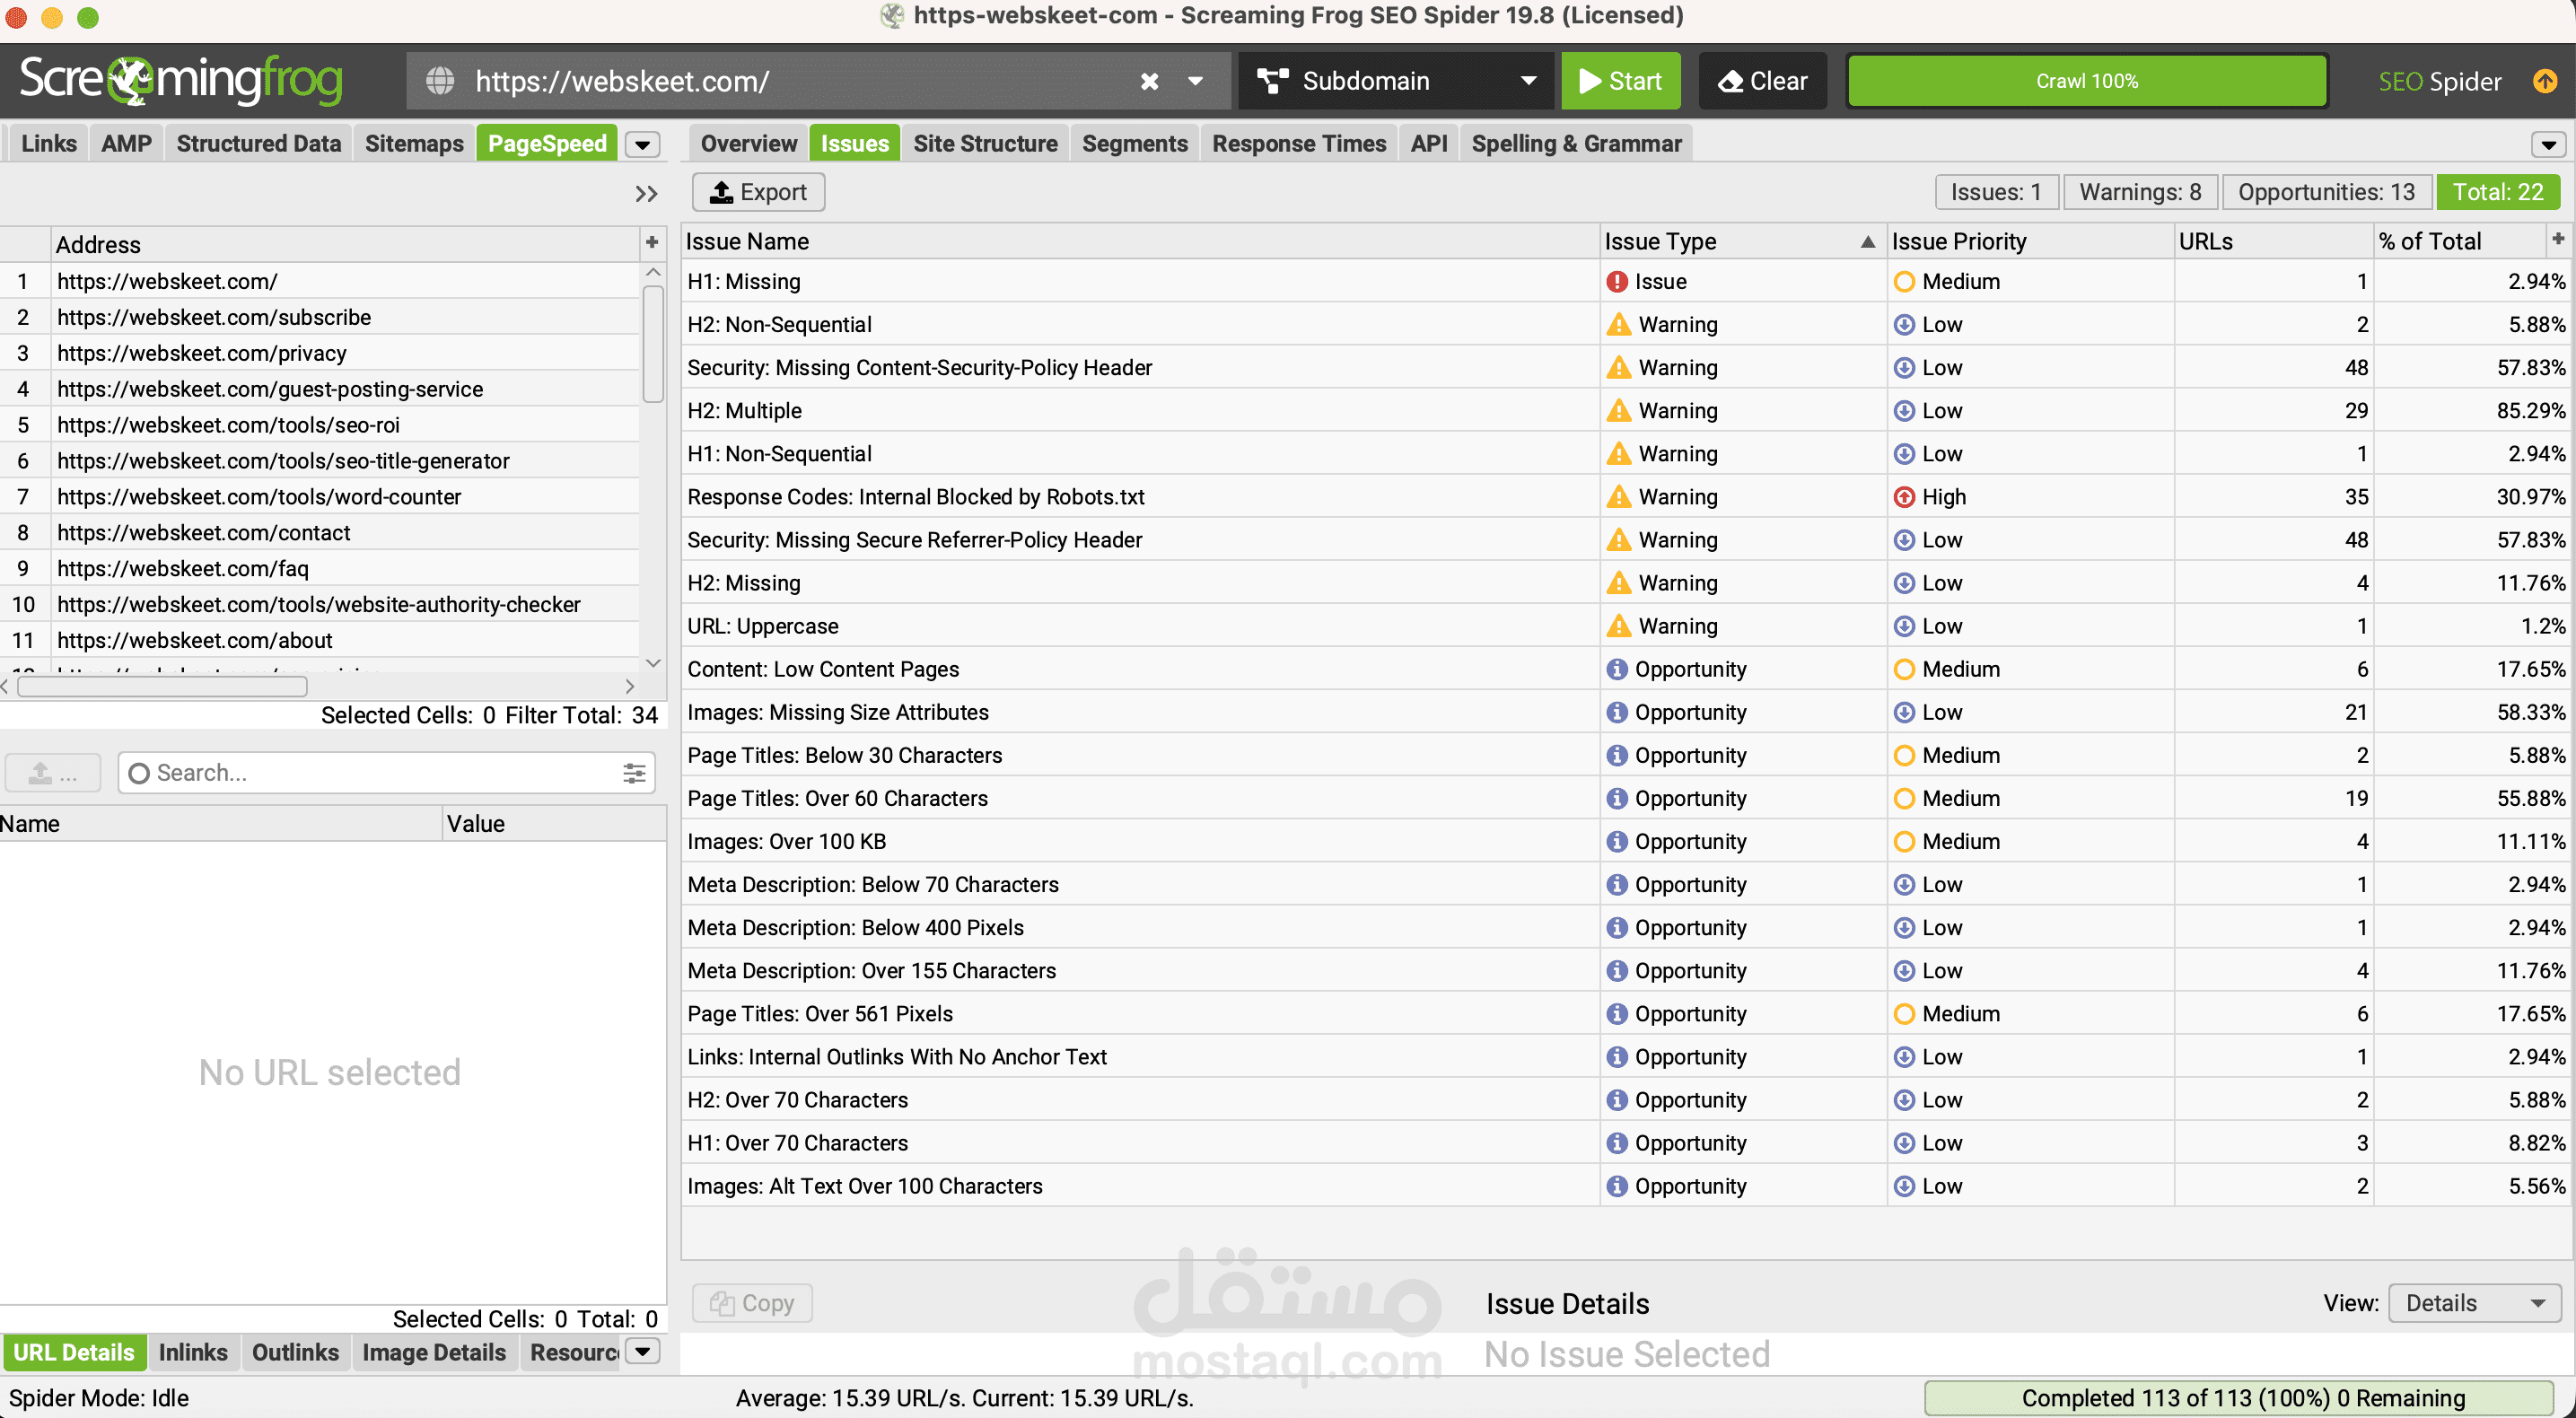Open left tabs overflow dropdown near PageSpeed

[x=642, y=145]
